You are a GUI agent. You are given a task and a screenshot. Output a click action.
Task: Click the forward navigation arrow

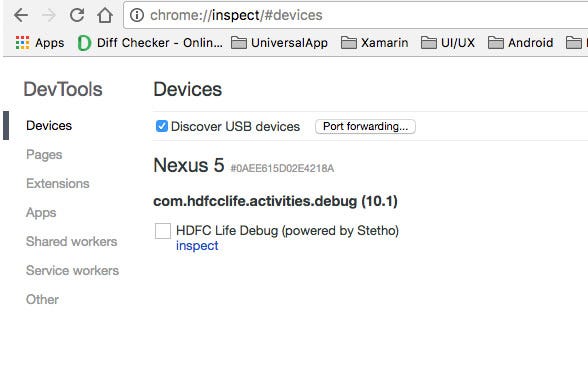click(49, 15)
